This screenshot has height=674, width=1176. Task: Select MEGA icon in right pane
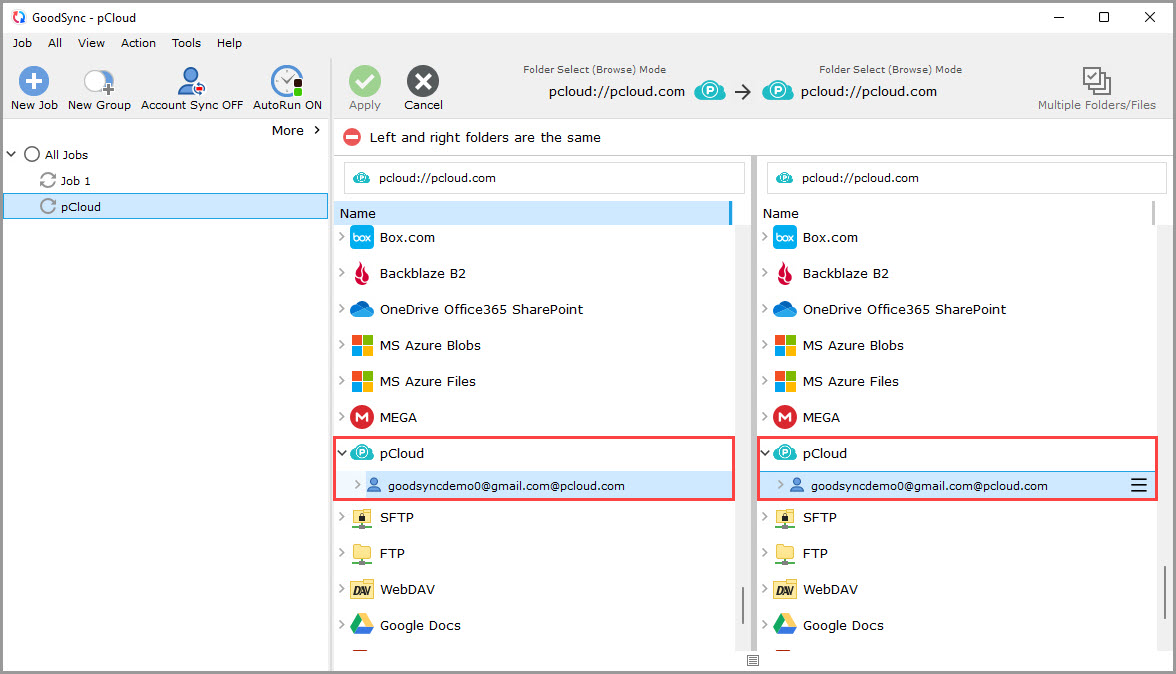click(x=784, y=417)
